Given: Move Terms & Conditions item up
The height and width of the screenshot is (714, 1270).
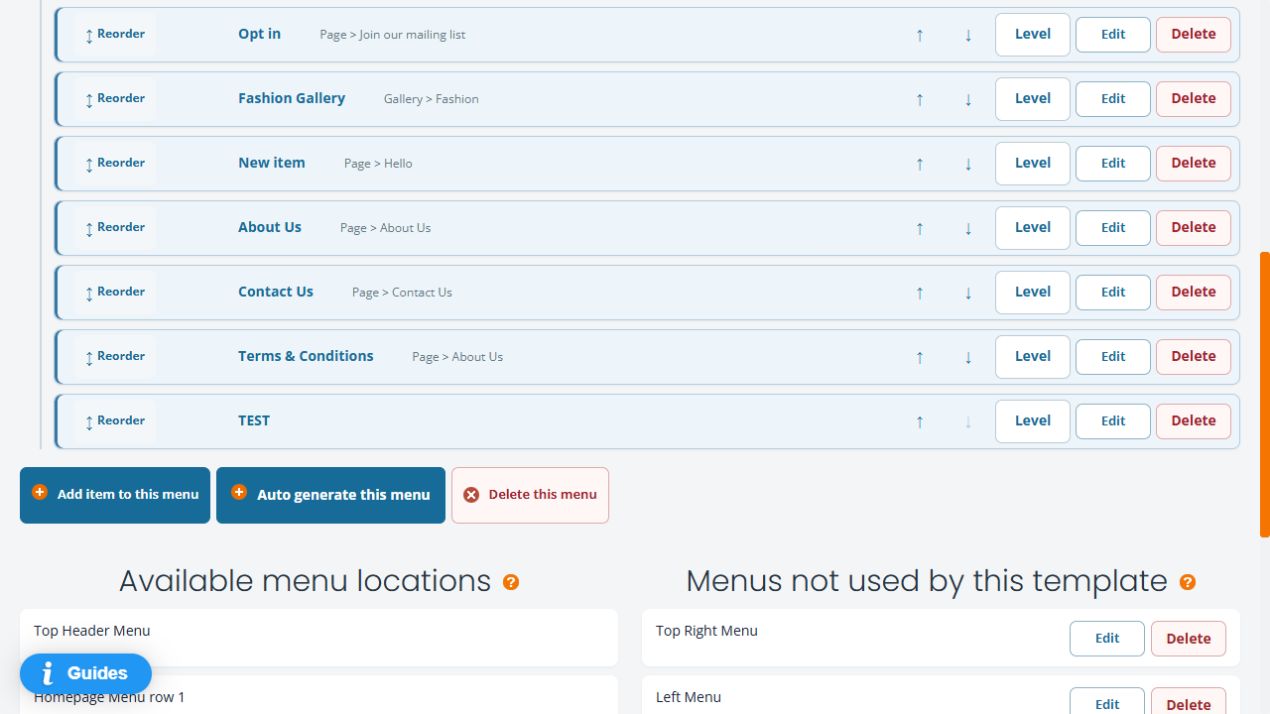Looking at the screenshot, I should 920,357.
